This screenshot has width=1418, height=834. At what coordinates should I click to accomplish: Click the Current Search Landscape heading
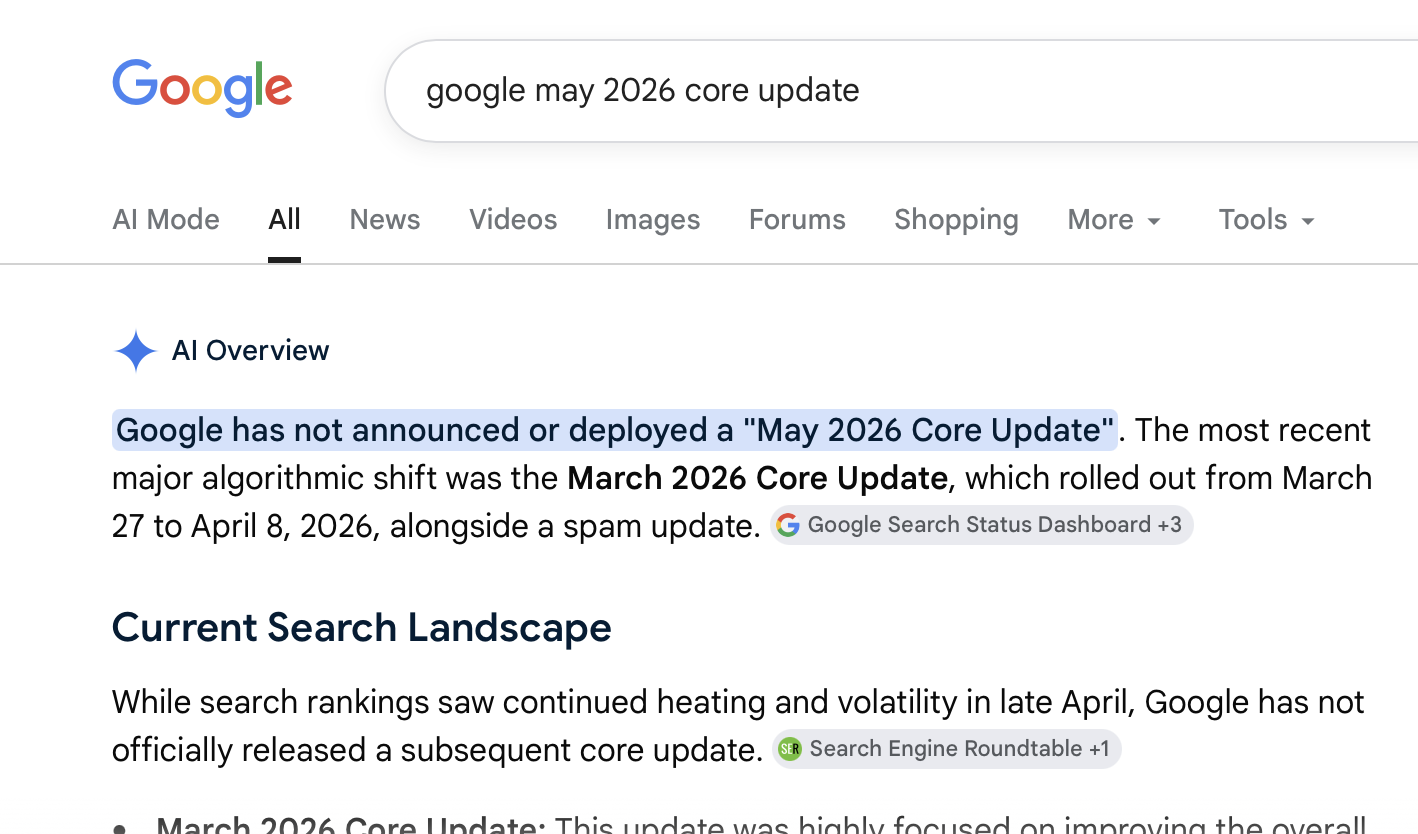coord(362,628)
